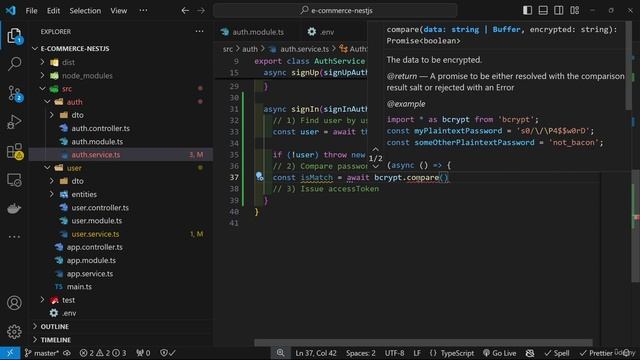Expand the dto folder under auth
The height and width of the screenshot is (360, 640).
click(x=52, y=115)
